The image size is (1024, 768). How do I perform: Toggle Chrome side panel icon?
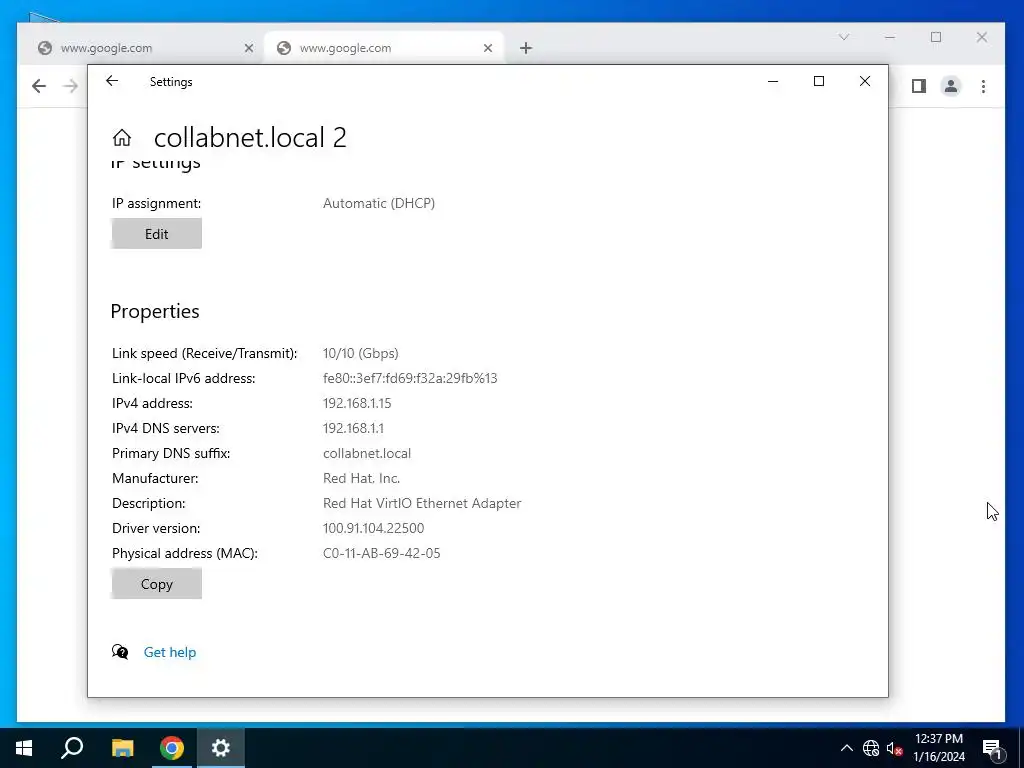[919, 86]
